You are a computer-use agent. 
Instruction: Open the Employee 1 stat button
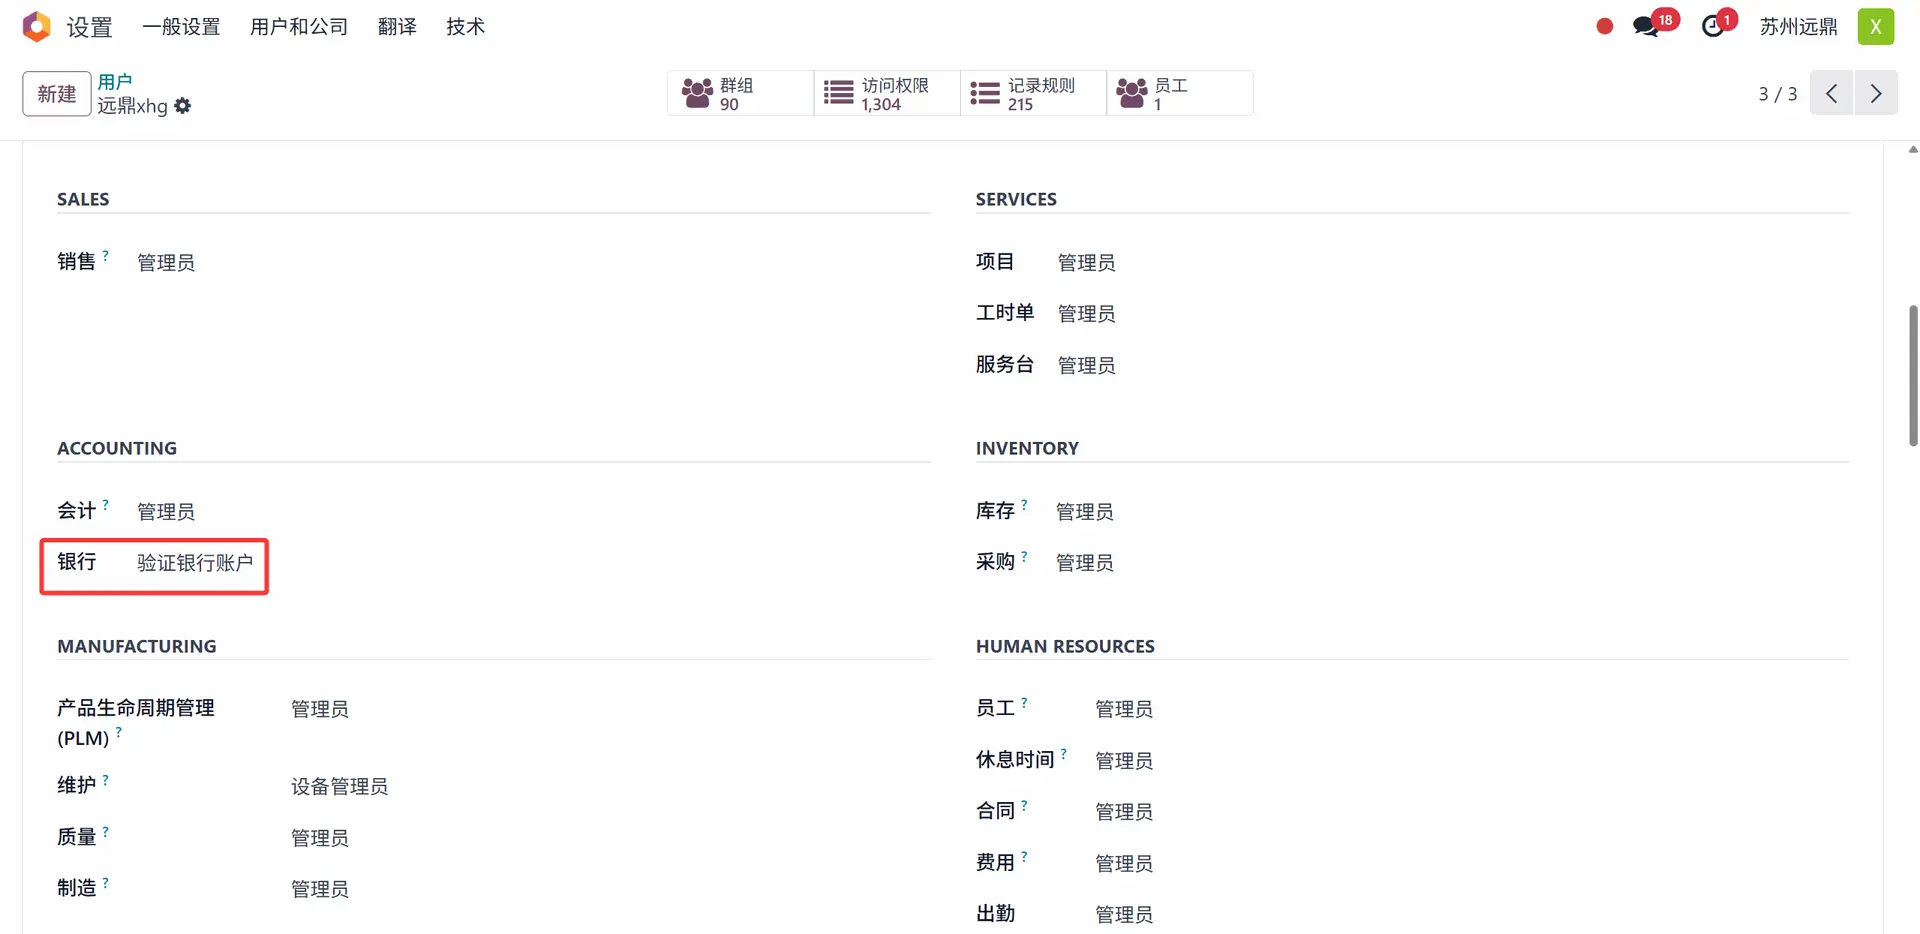coord(1178,94)
